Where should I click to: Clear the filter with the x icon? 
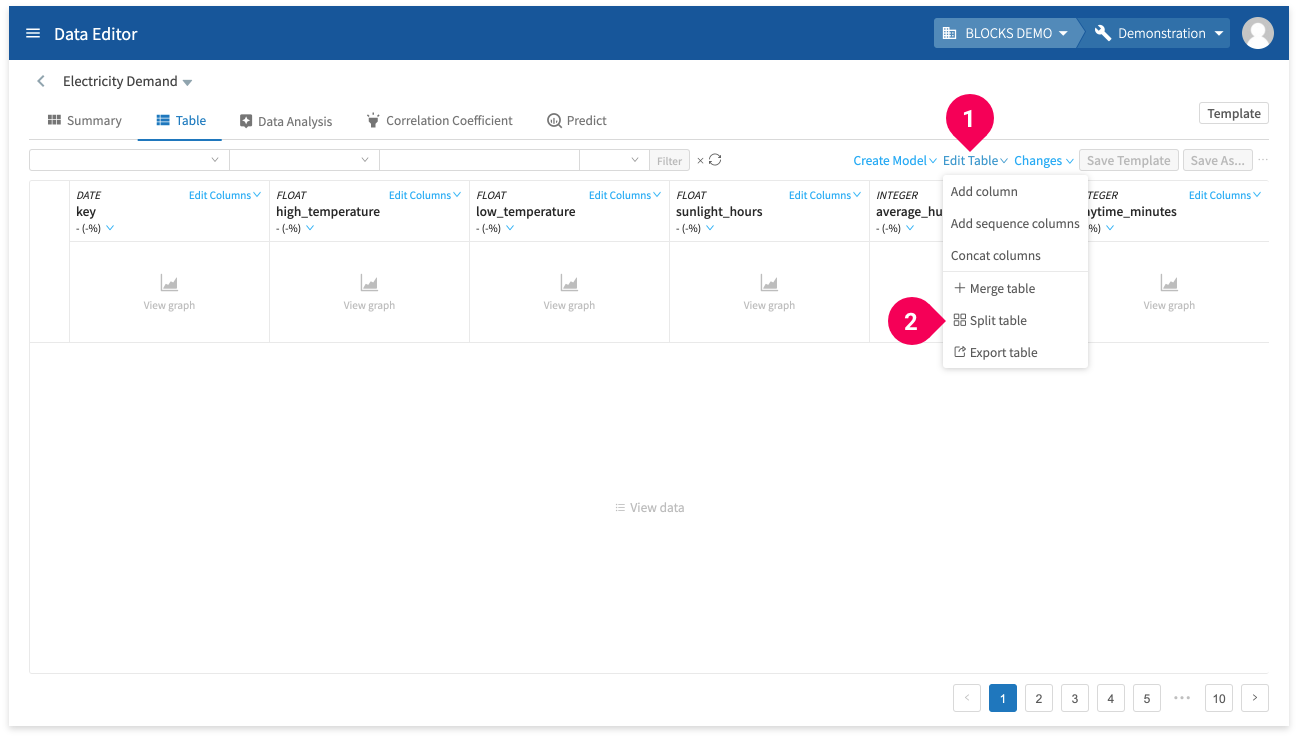click(x=700, y=160)
